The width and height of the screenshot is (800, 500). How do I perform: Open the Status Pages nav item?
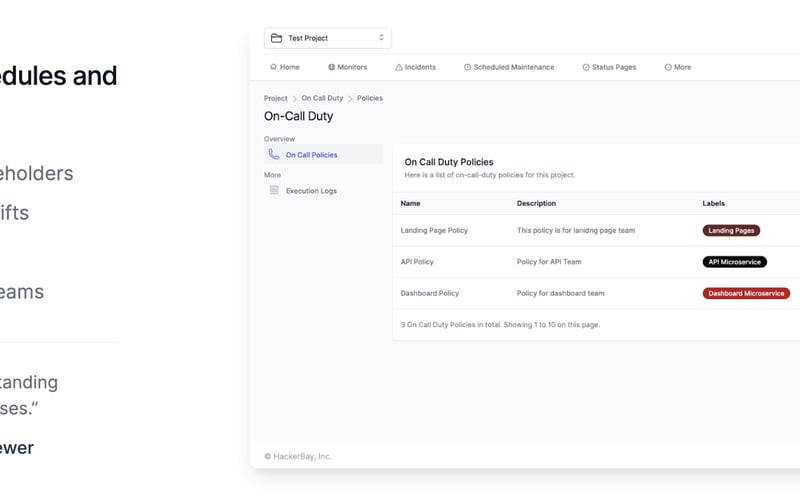[609, 67]
